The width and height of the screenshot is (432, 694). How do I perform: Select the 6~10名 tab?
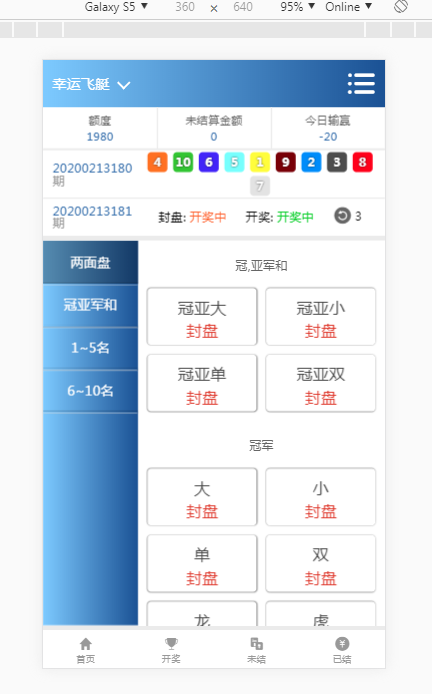click(90, 391)
